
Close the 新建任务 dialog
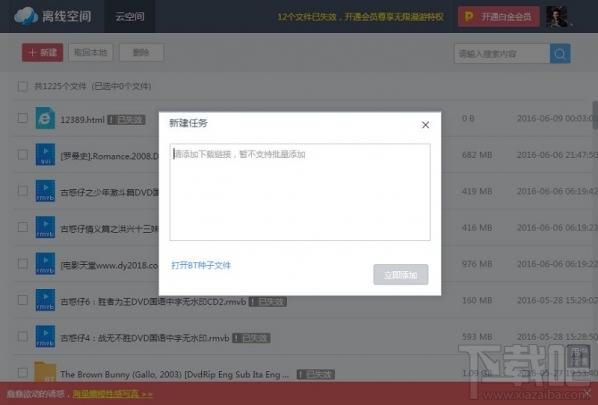coord(426,125)
